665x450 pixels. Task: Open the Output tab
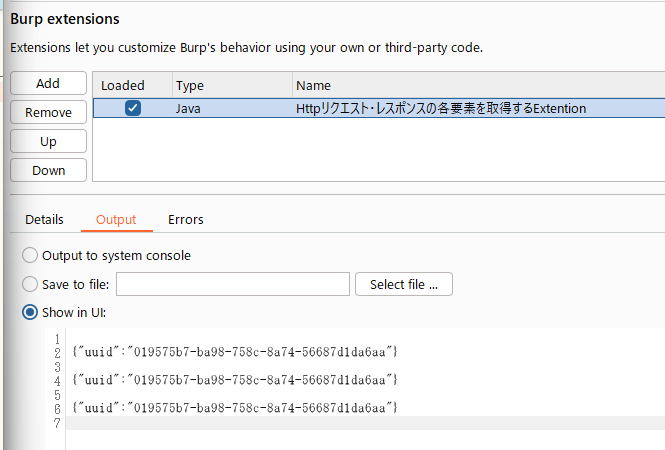click(x=116, y=219)
